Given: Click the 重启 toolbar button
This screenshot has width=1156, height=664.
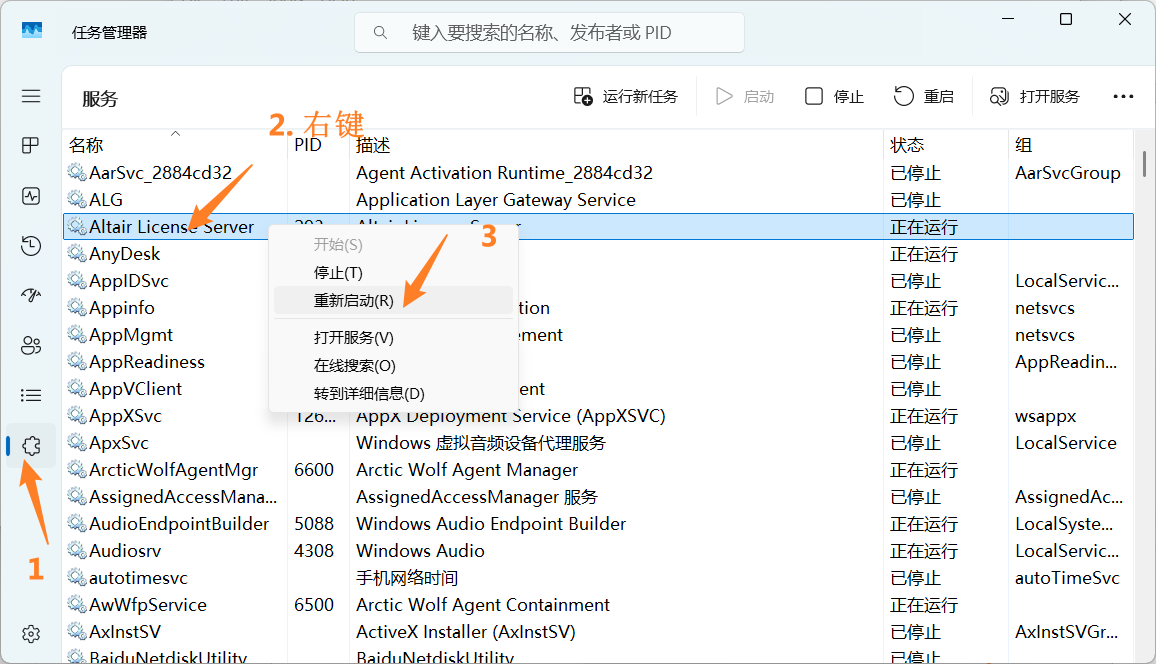Looking at the screenshot, I should click(x=924, y=96).
